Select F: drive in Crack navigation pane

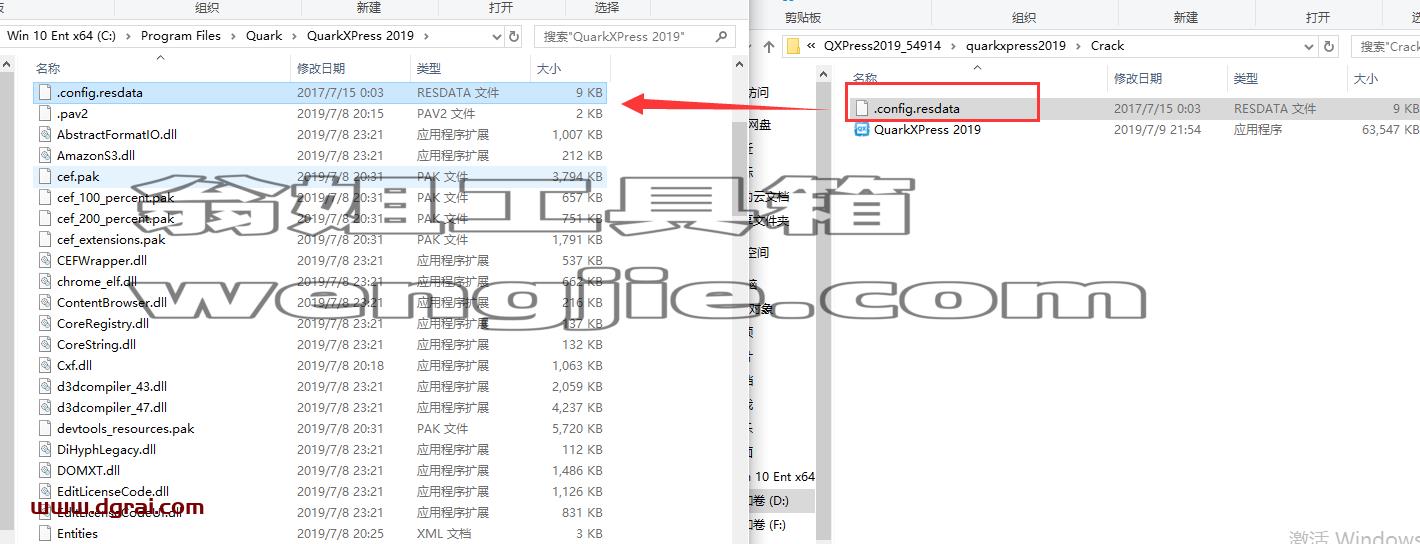(781, 524)
